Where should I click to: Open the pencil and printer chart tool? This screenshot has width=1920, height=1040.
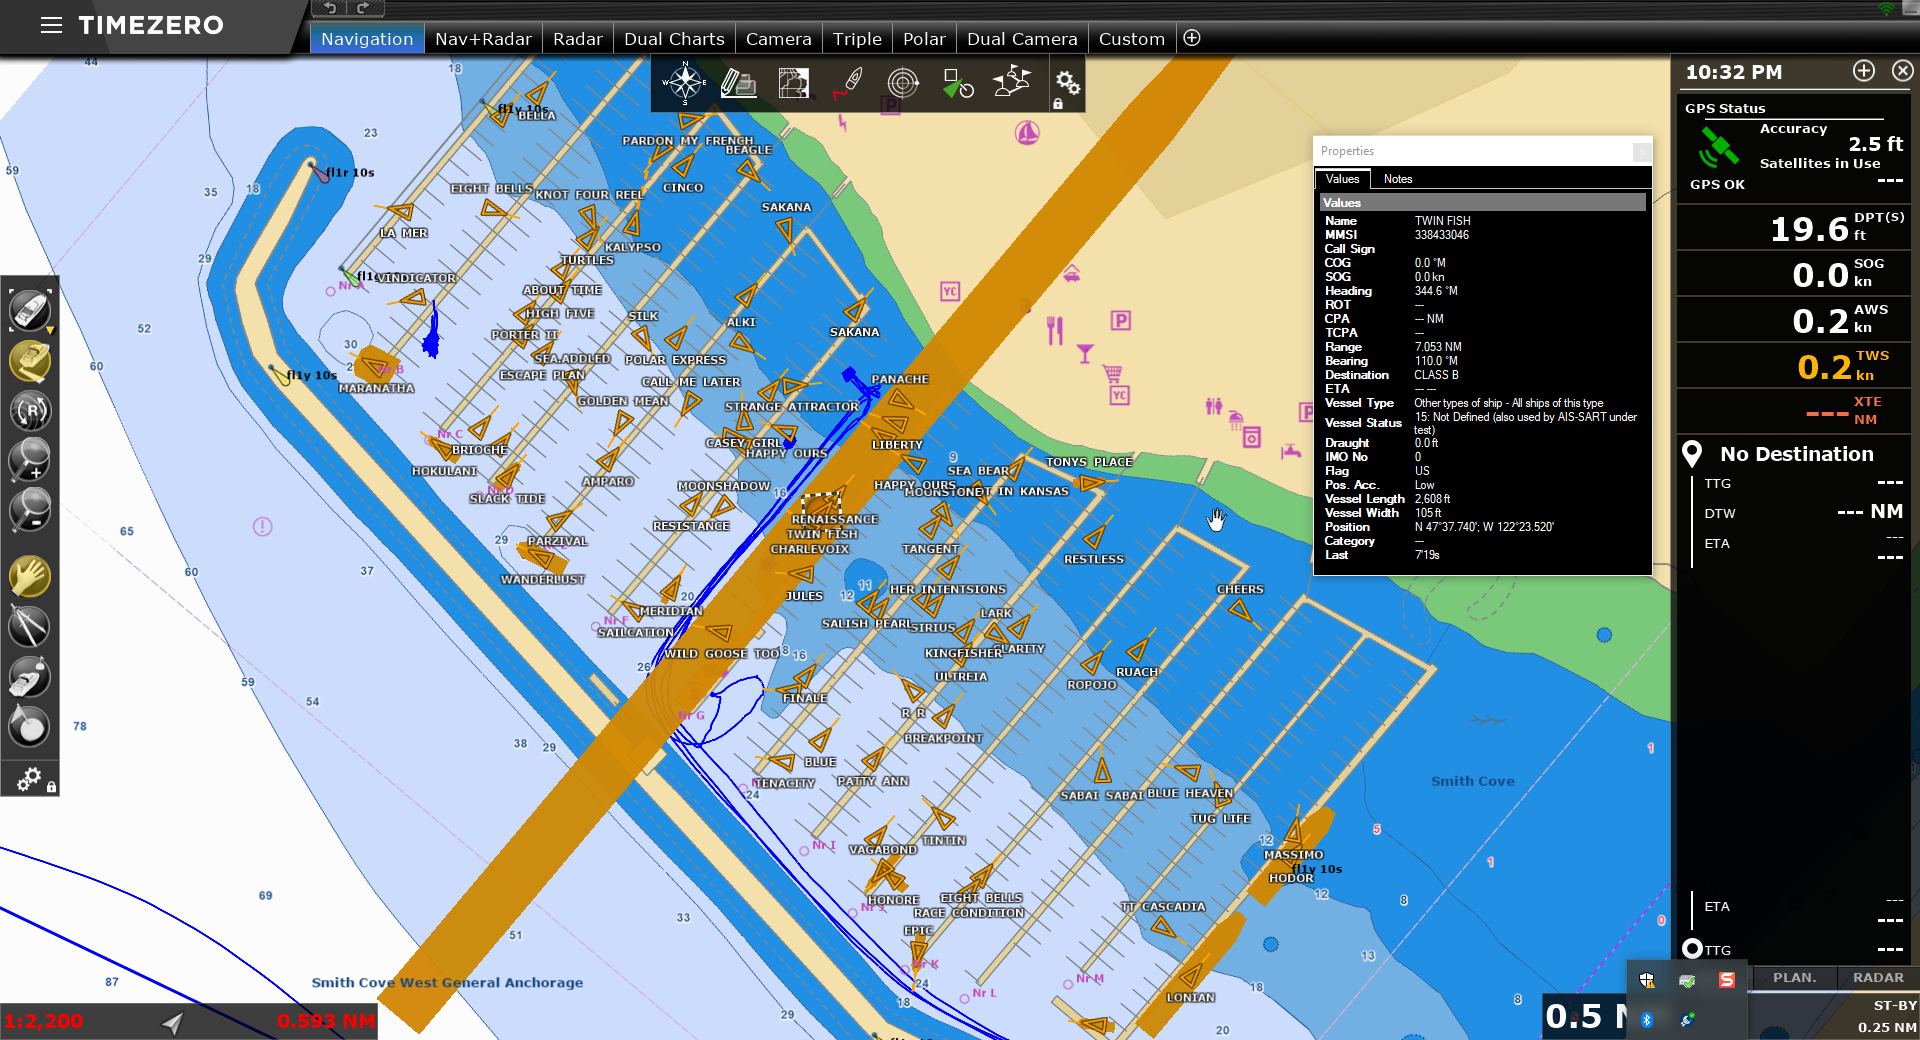pos(738,83)
